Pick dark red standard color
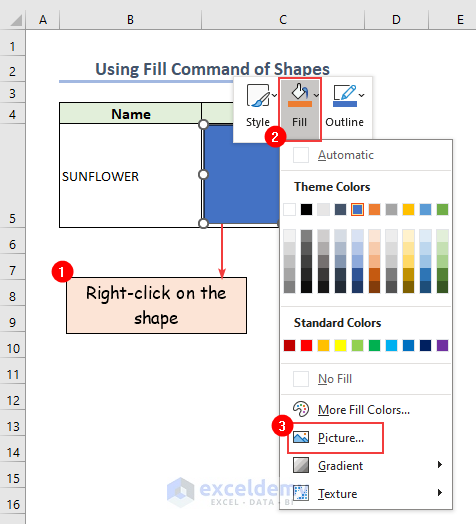476x524 pixels. pyautogui.click(x=289, y=346)
